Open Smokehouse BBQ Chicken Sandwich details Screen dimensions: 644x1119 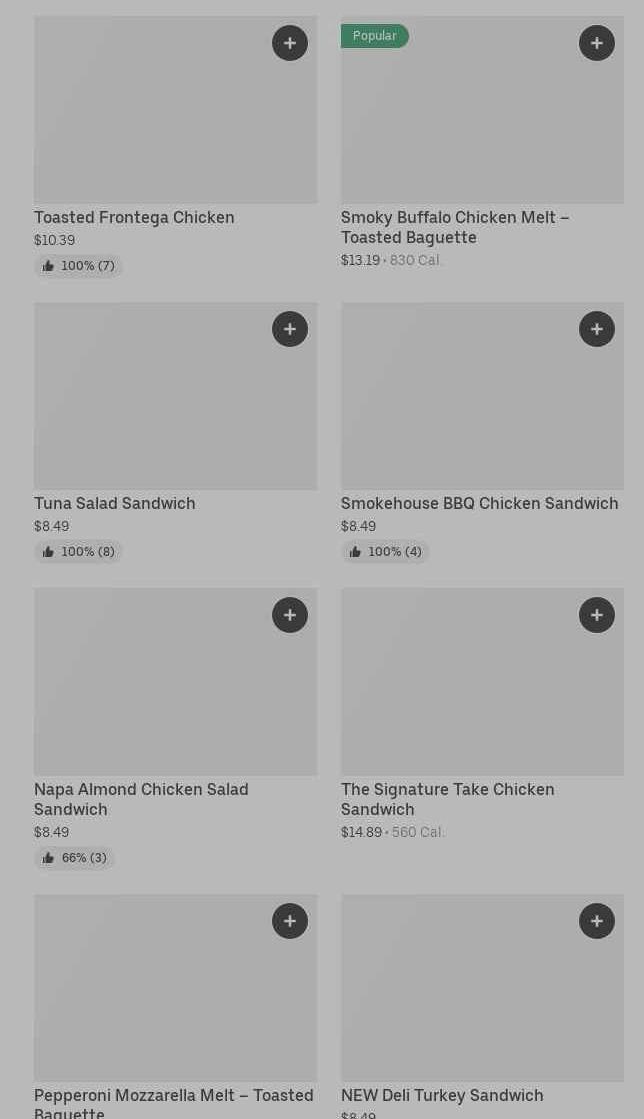[x=479, y=503]
